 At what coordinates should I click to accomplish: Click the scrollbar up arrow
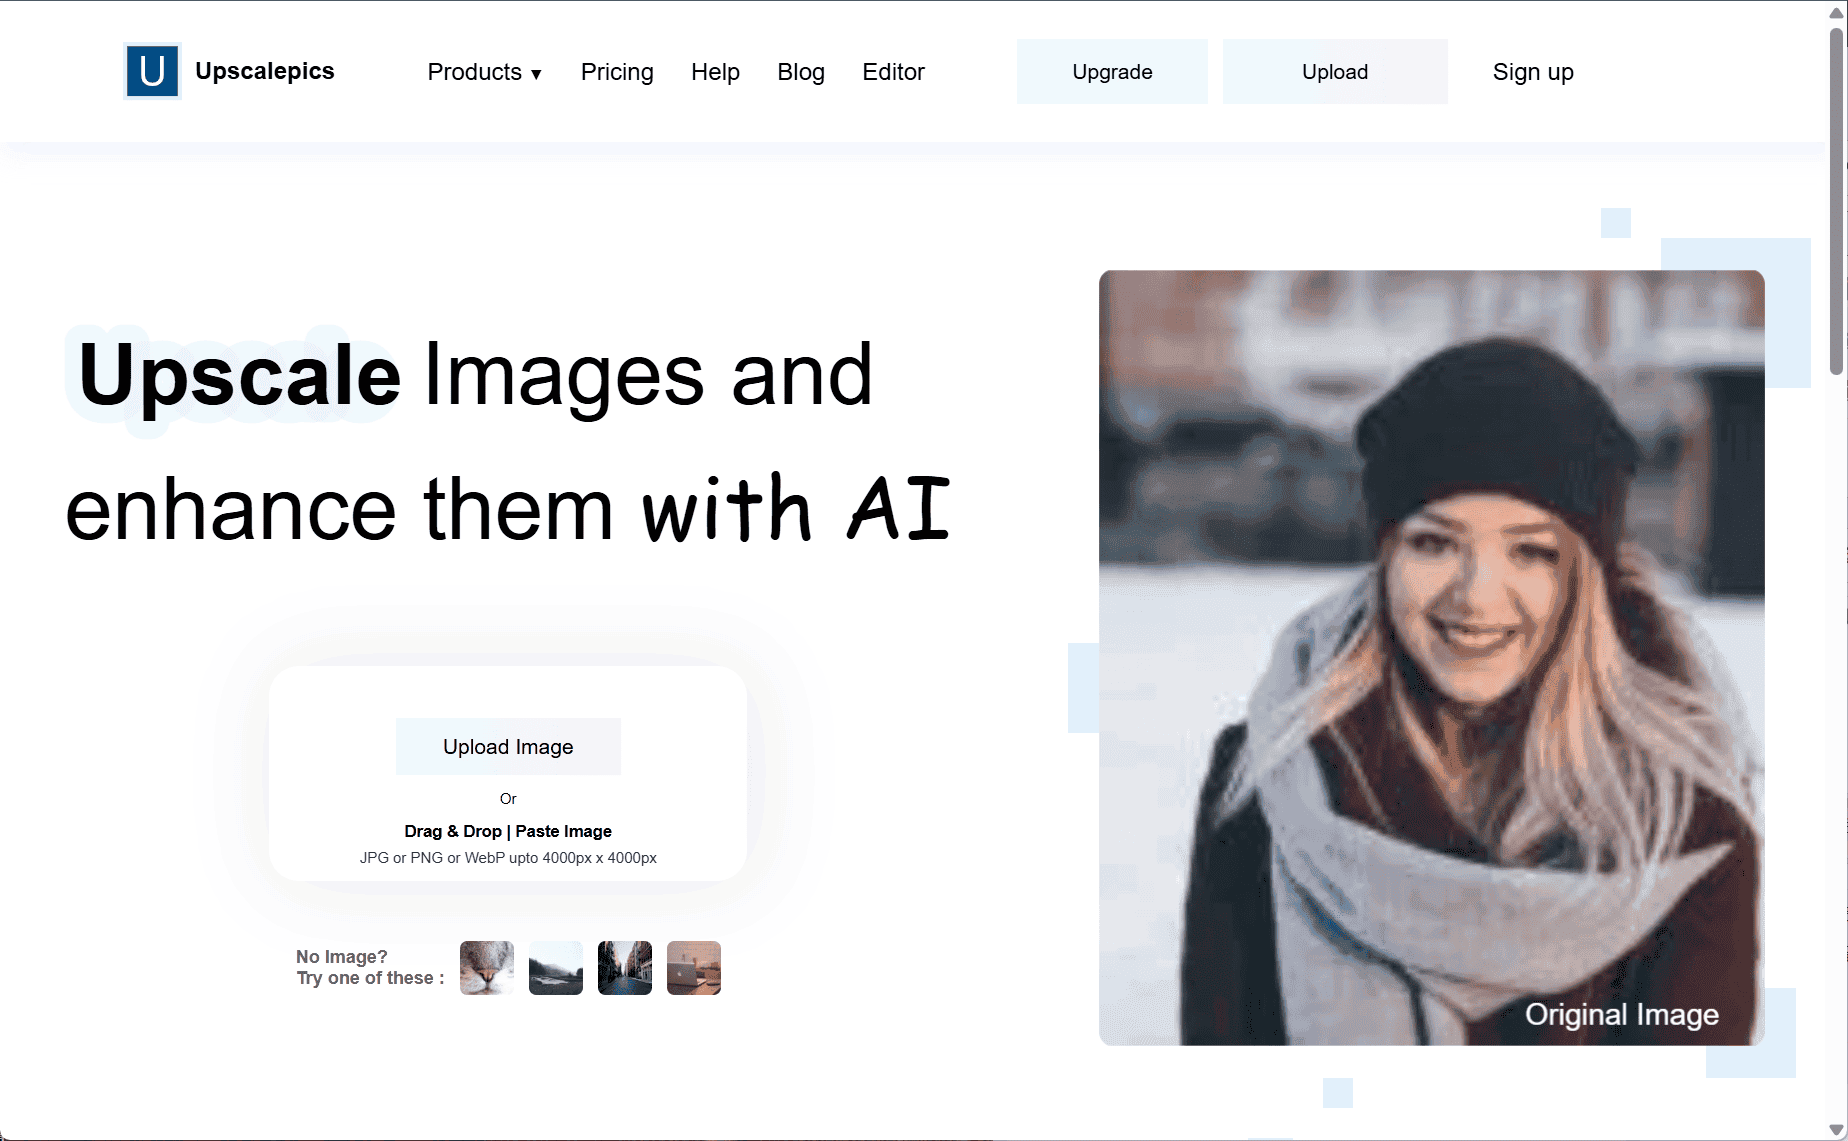click(1838, 11)
